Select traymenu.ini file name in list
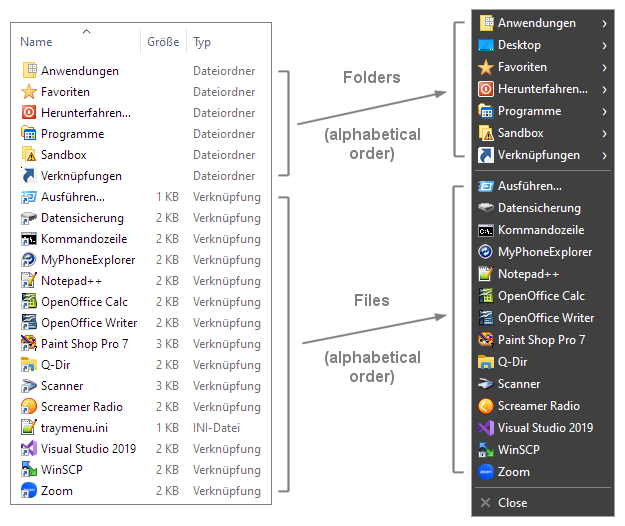Screen dimensions: 625x526 pyautogui.click(x=75, y=428)
